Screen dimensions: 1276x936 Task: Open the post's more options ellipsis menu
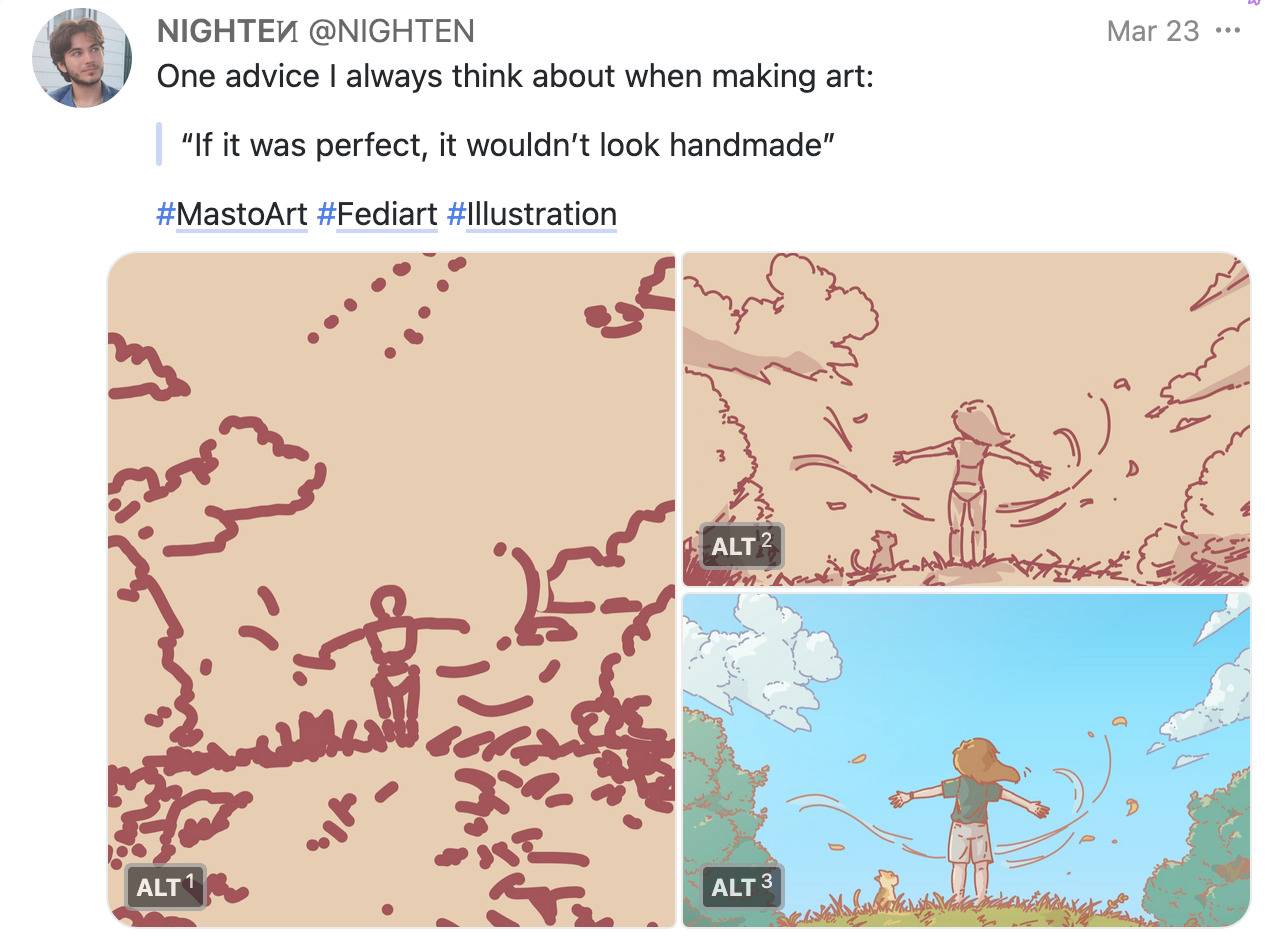pos(1227,31)
